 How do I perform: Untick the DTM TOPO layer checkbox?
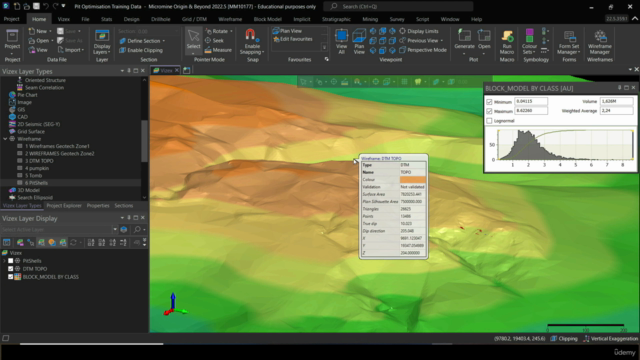click(x=11, y=269)
